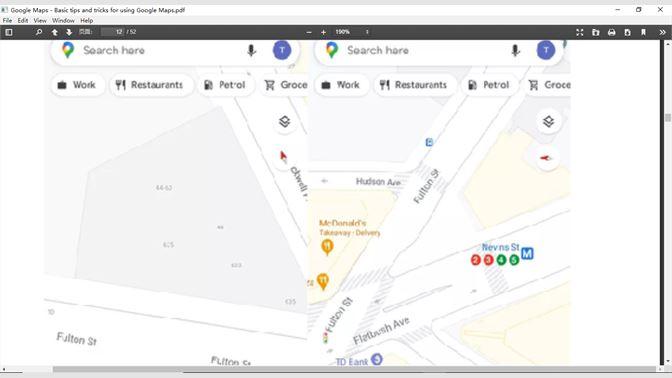Screen dimensions: 672x378
Task: Click the '/ 52' total pages text
Action: (131, 32)
